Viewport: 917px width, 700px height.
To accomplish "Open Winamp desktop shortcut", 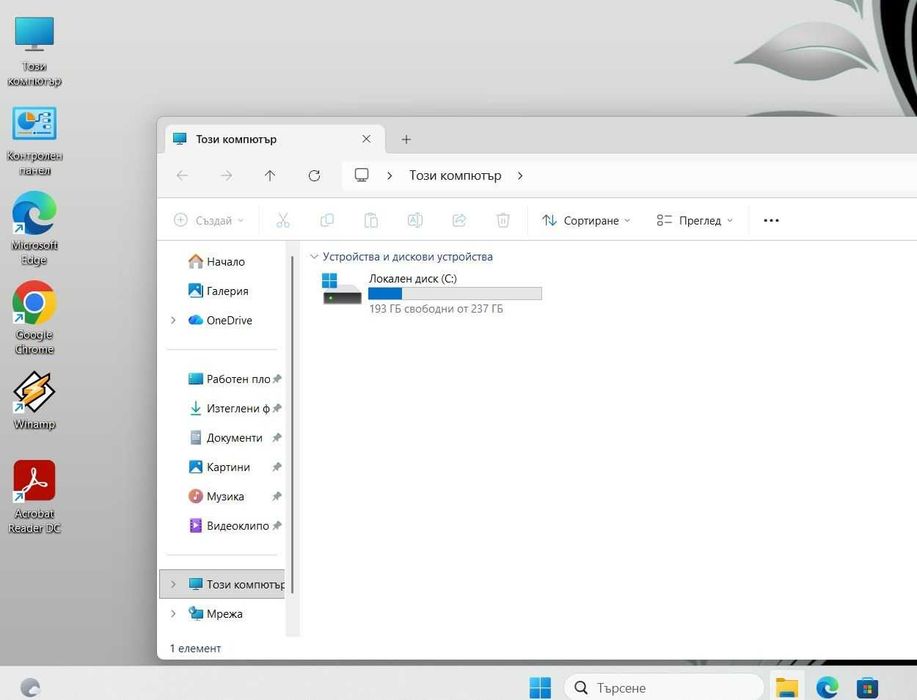I will 35,401.
